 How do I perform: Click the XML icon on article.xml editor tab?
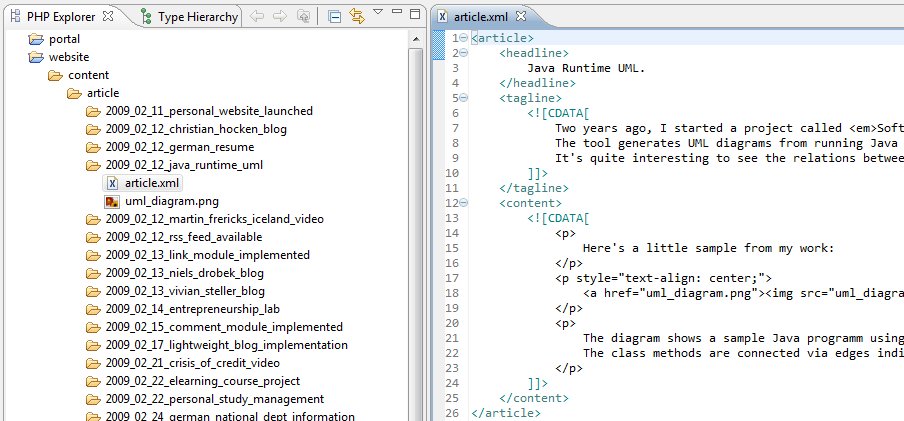click(x=442, y=16)
